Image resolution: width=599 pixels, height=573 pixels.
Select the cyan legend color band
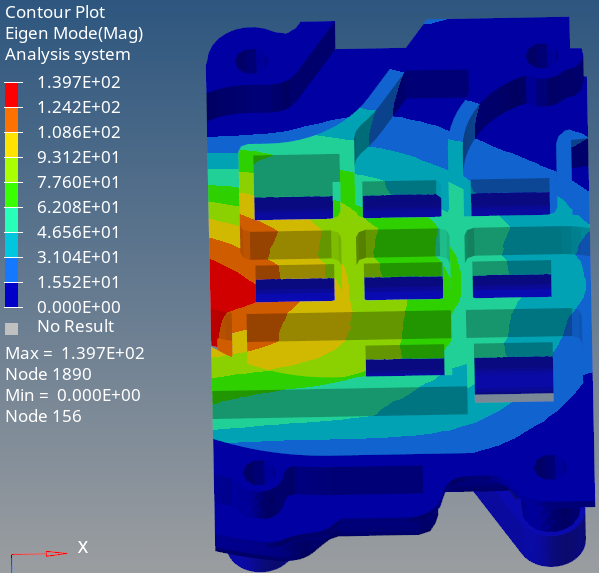click(x=11, y=244)
